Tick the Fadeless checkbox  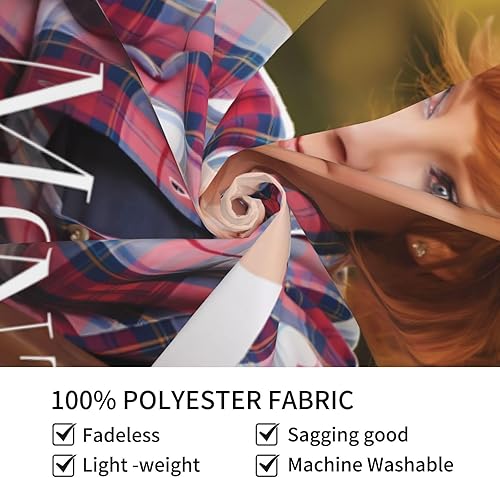coord(63,434)
